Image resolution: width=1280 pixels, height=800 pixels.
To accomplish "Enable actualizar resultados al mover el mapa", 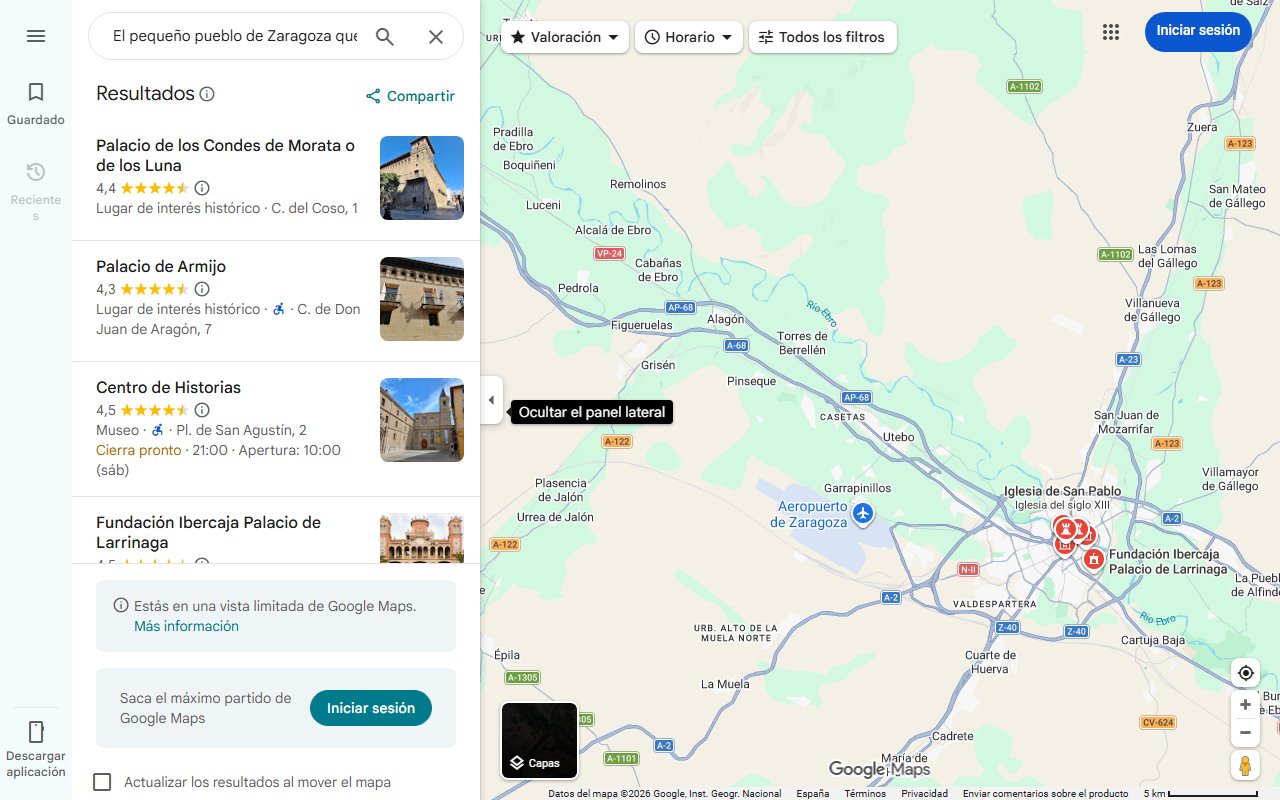I will (x=102, y=782).
